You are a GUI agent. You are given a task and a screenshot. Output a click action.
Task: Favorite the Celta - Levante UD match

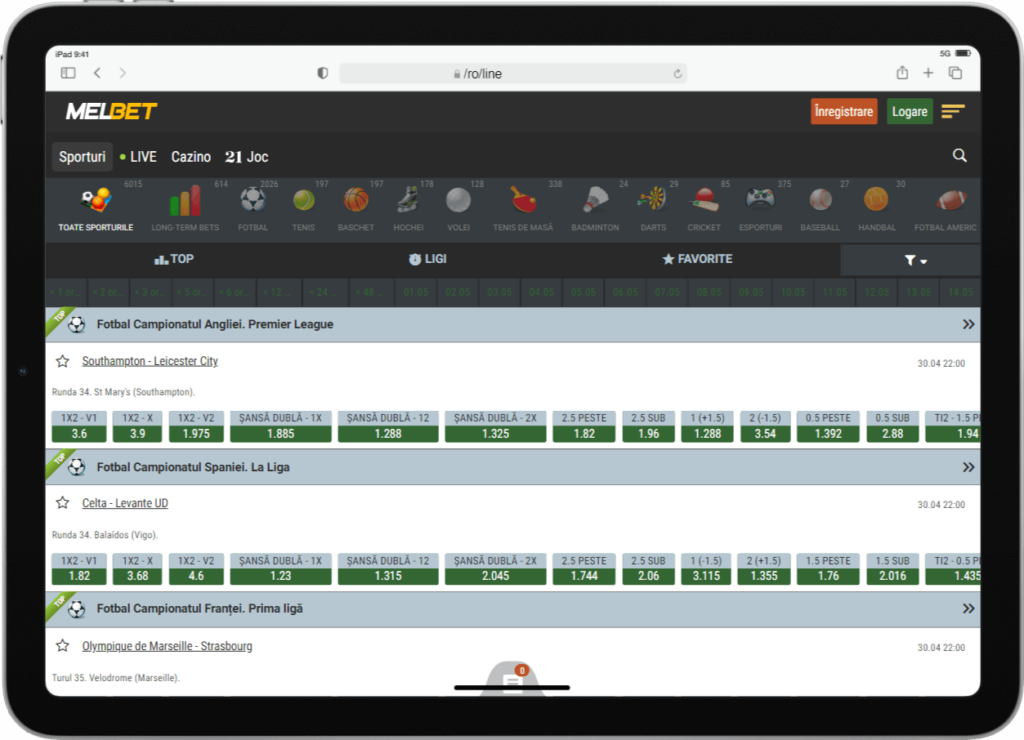tap(63, 503)
